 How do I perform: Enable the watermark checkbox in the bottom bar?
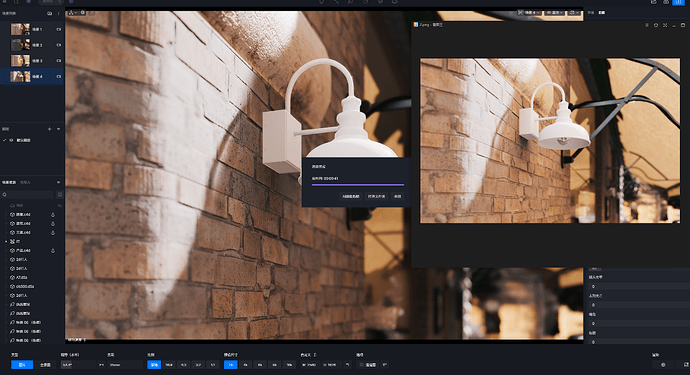point(362,364)
